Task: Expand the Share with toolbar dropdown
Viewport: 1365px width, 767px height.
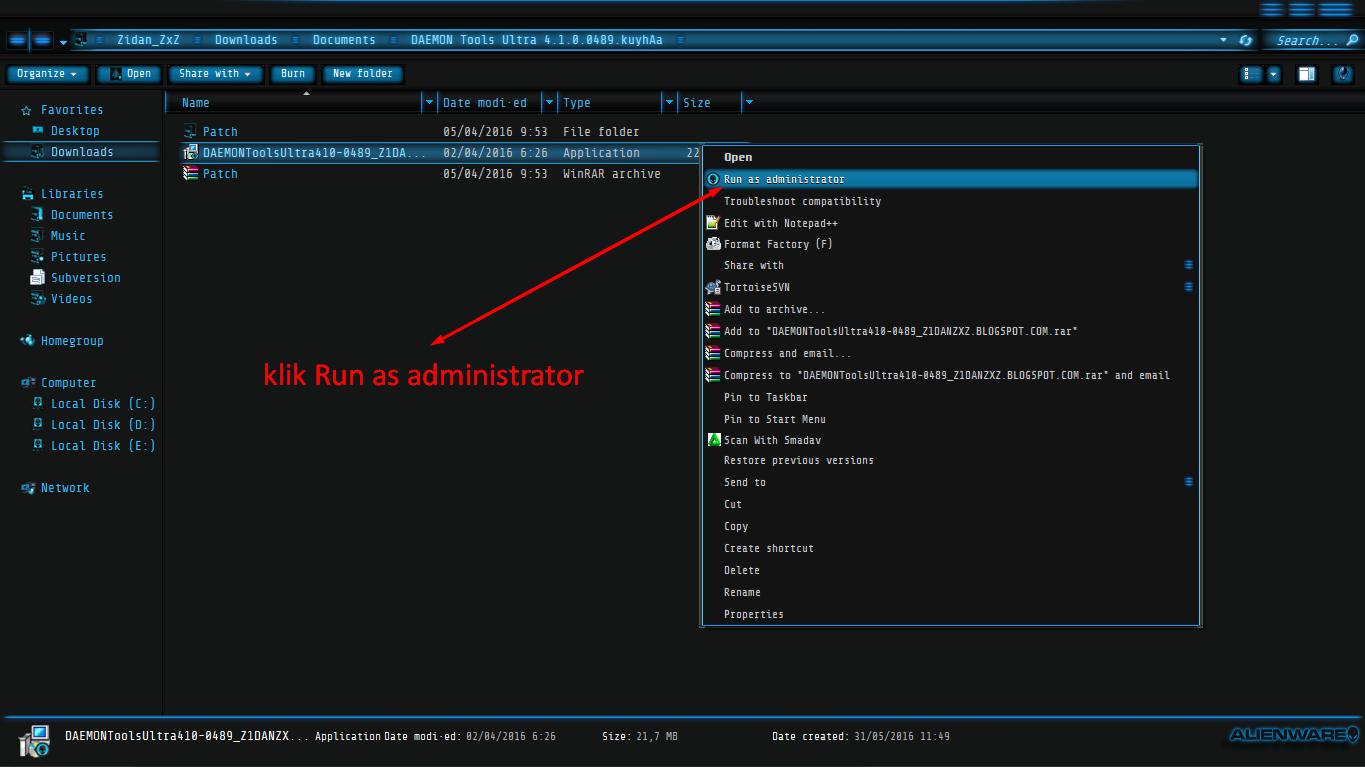Action: point(215,74)
